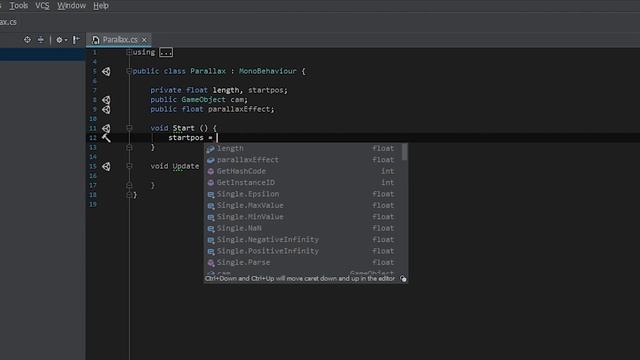Click the Parallax class name in code

[208, 71]
